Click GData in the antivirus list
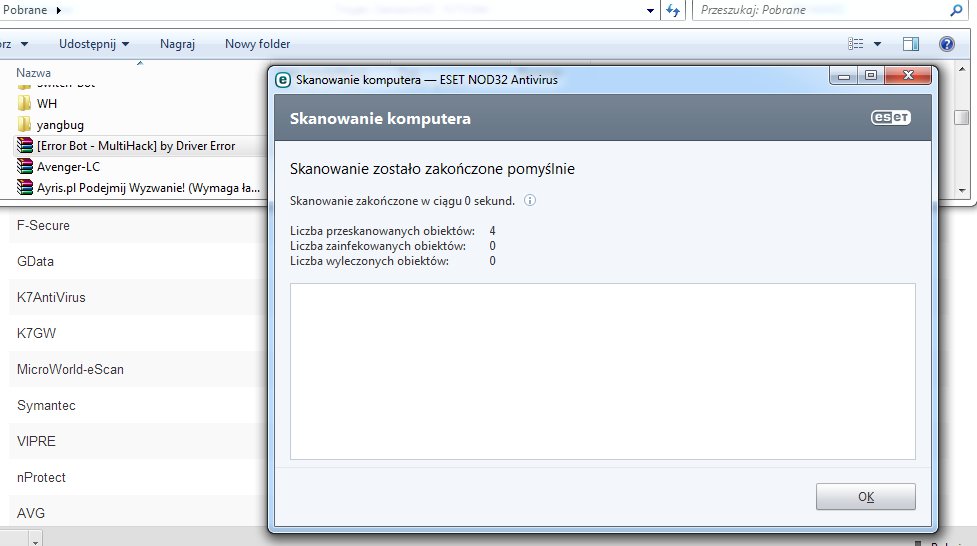This screenshot has height=546, width=977. pos(36,261)
